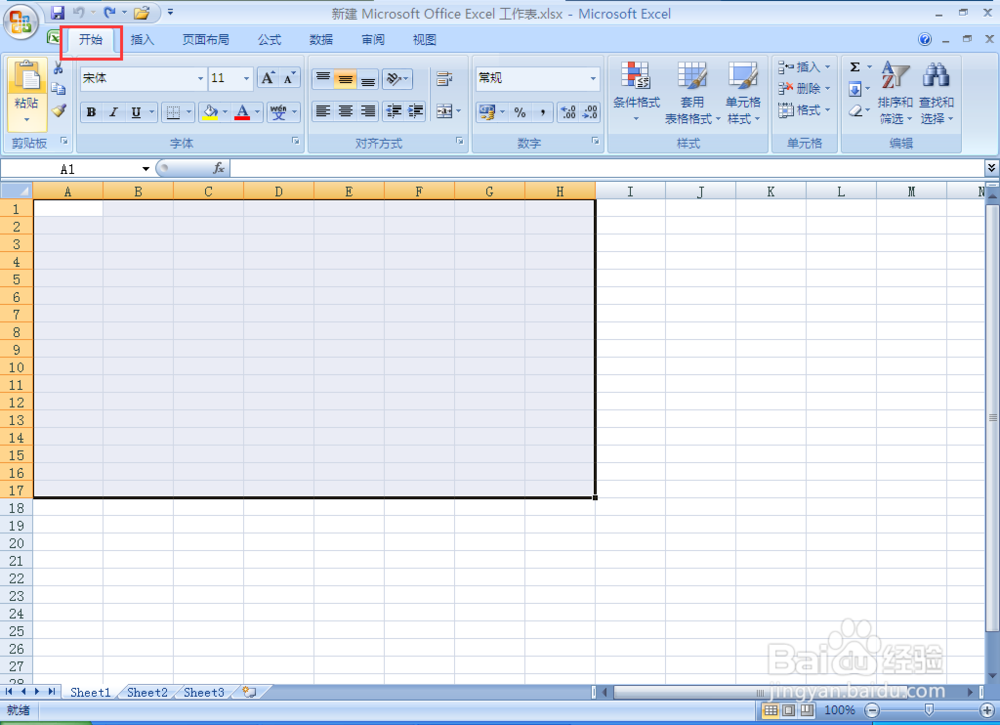The width and height of the screenshot is (1000, 725).
Task: Open the Alignment dialog launcher
Action: tap(460, 141)
